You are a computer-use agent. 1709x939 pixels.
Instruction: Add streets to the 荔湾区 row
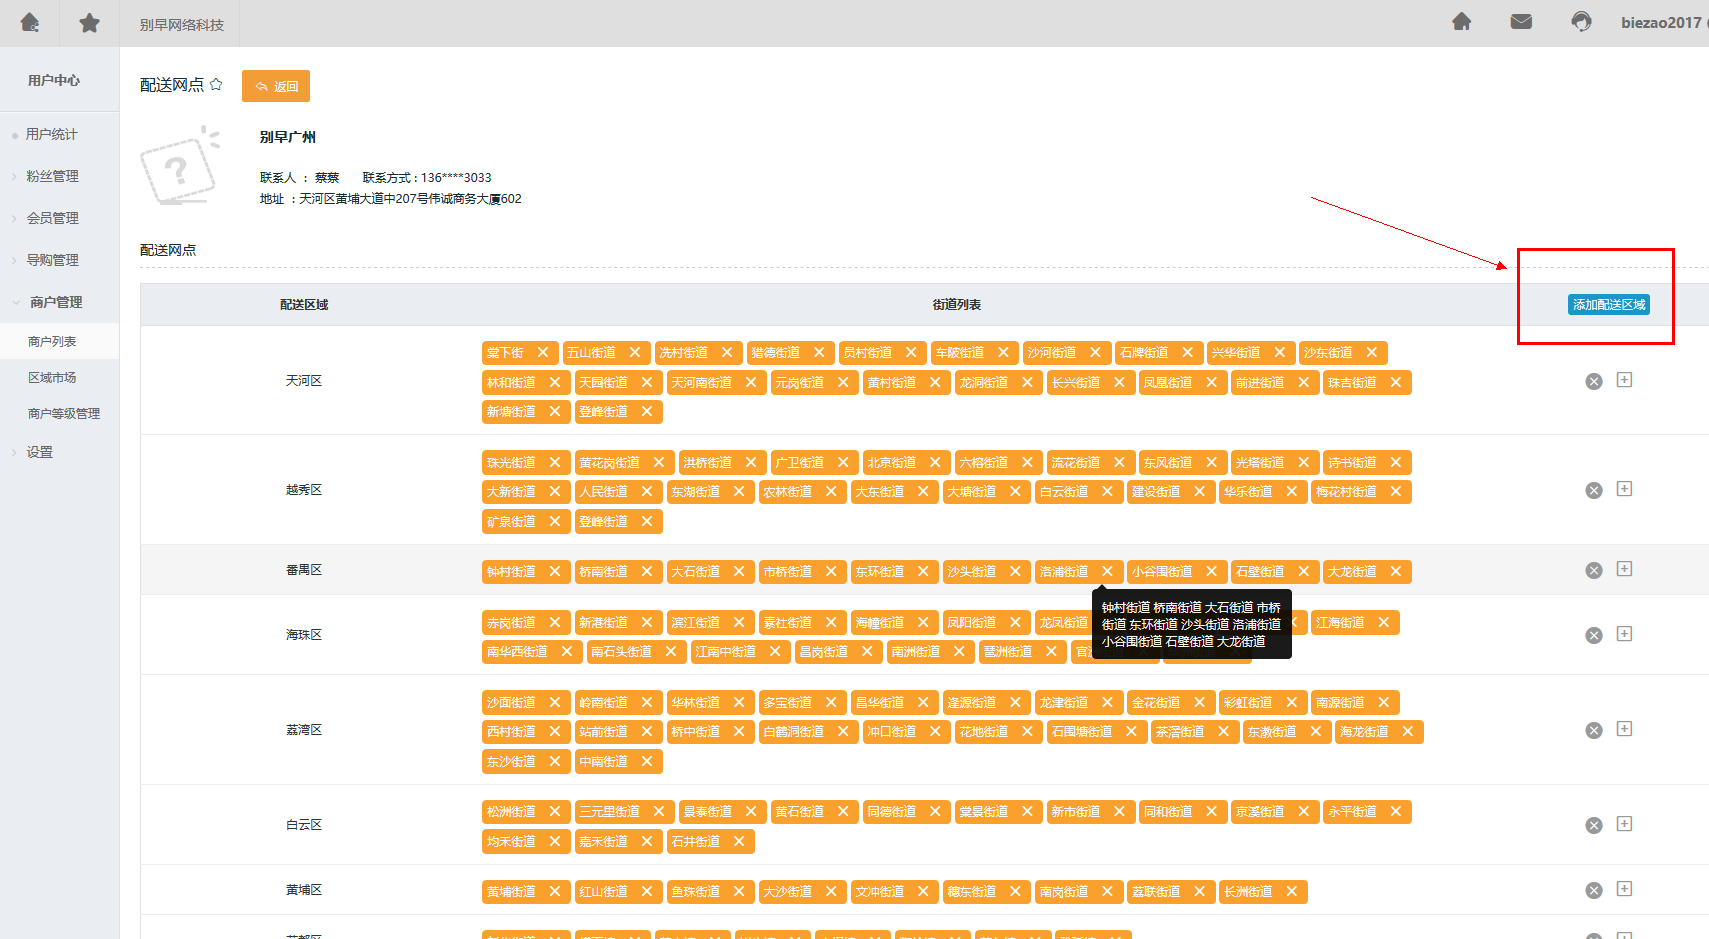[1624, 729]
